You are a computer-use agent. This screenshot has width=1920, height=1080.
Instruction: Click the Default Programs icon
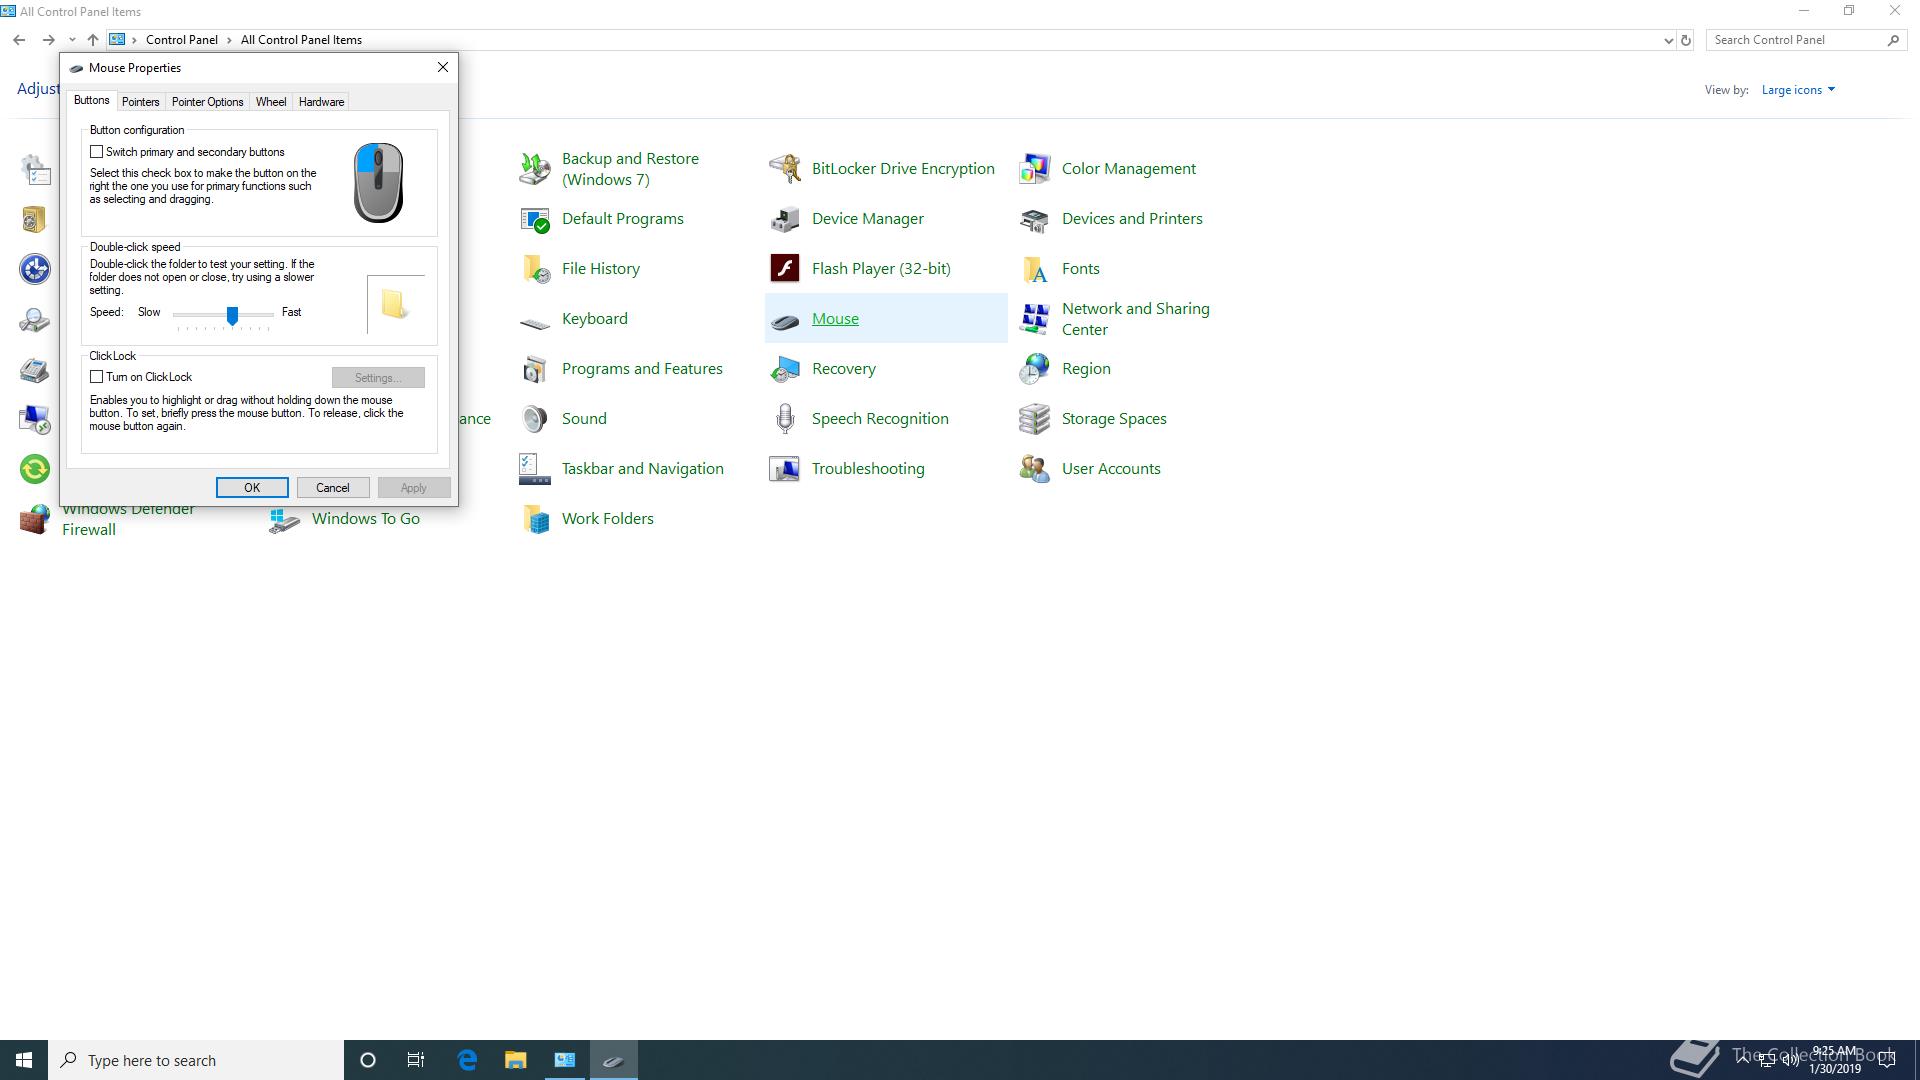535,219
